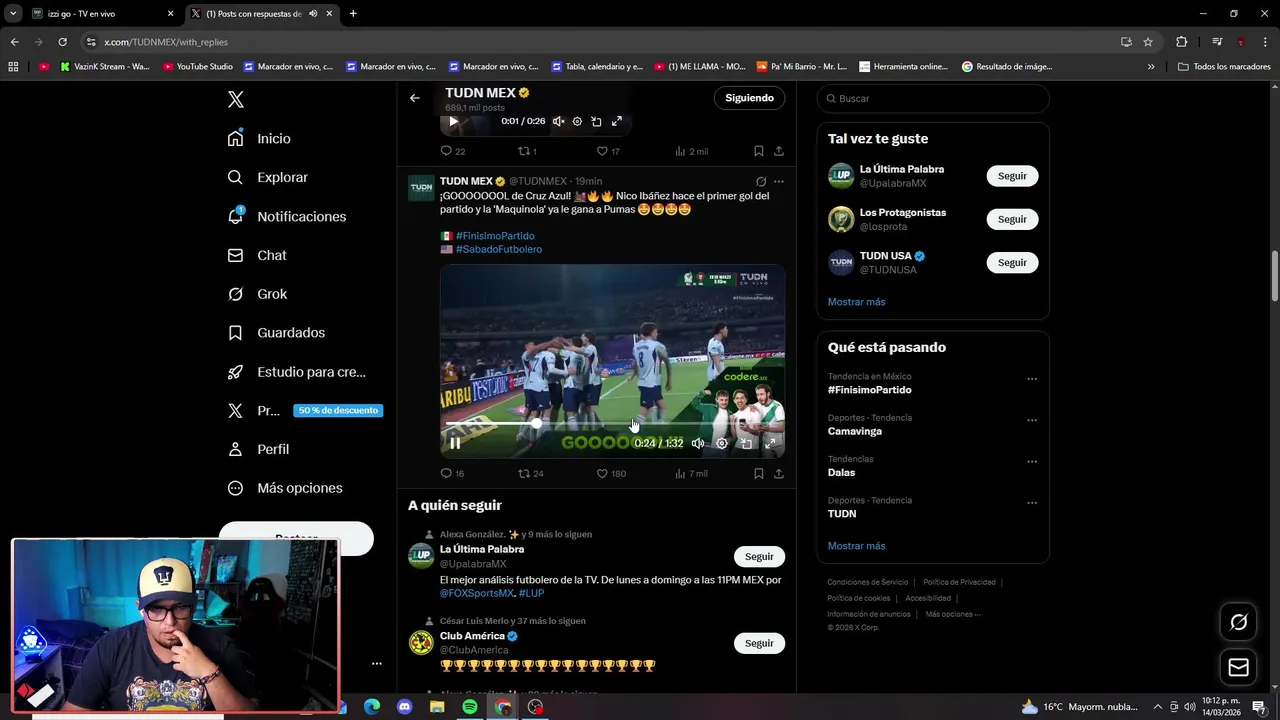The width and height of the screenshot is (1280, 720).
Task: Open Guardados in the sidebar
Action: [x=275, y=332]
